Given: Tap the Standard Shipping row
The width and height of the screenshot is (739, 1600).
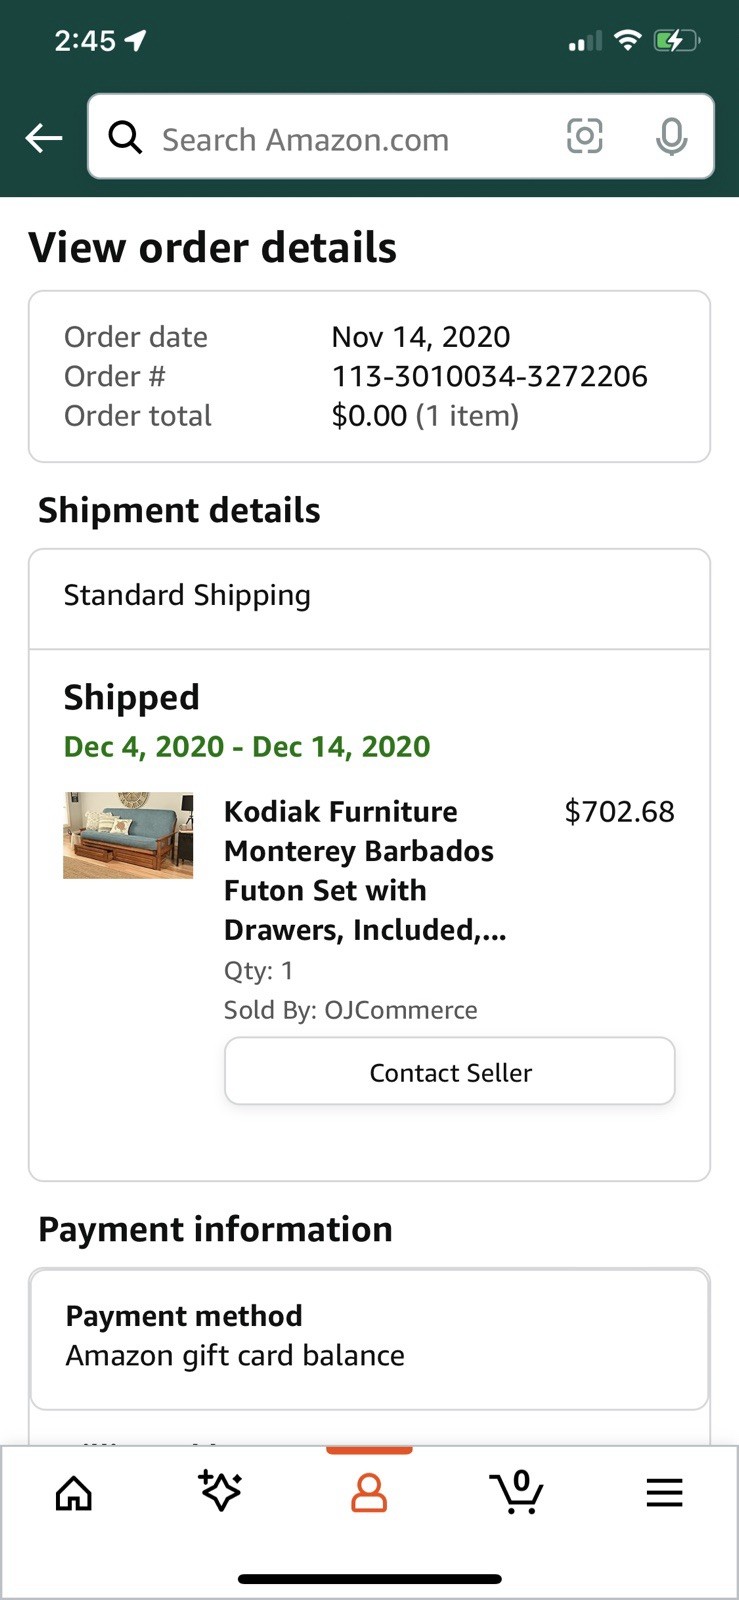Looking at the screenshot, I should coord(369,596).
